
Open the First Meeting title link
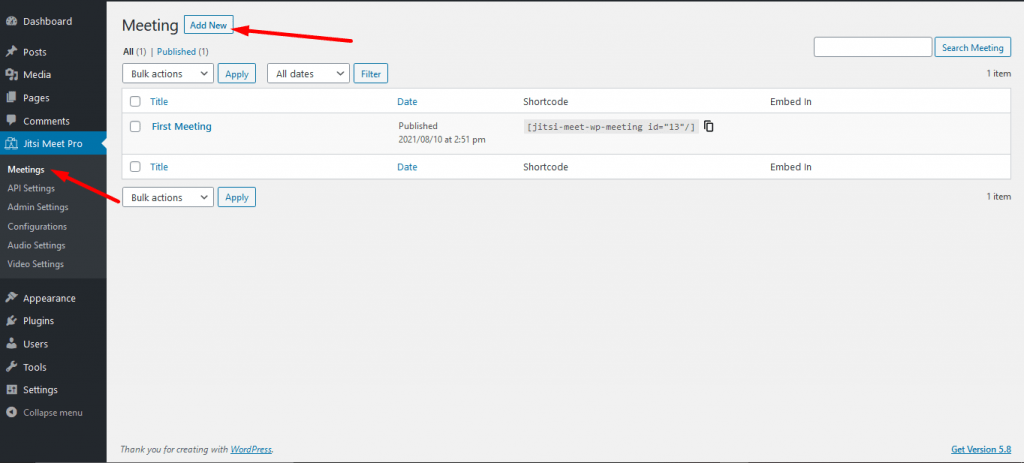click(182, 127)
